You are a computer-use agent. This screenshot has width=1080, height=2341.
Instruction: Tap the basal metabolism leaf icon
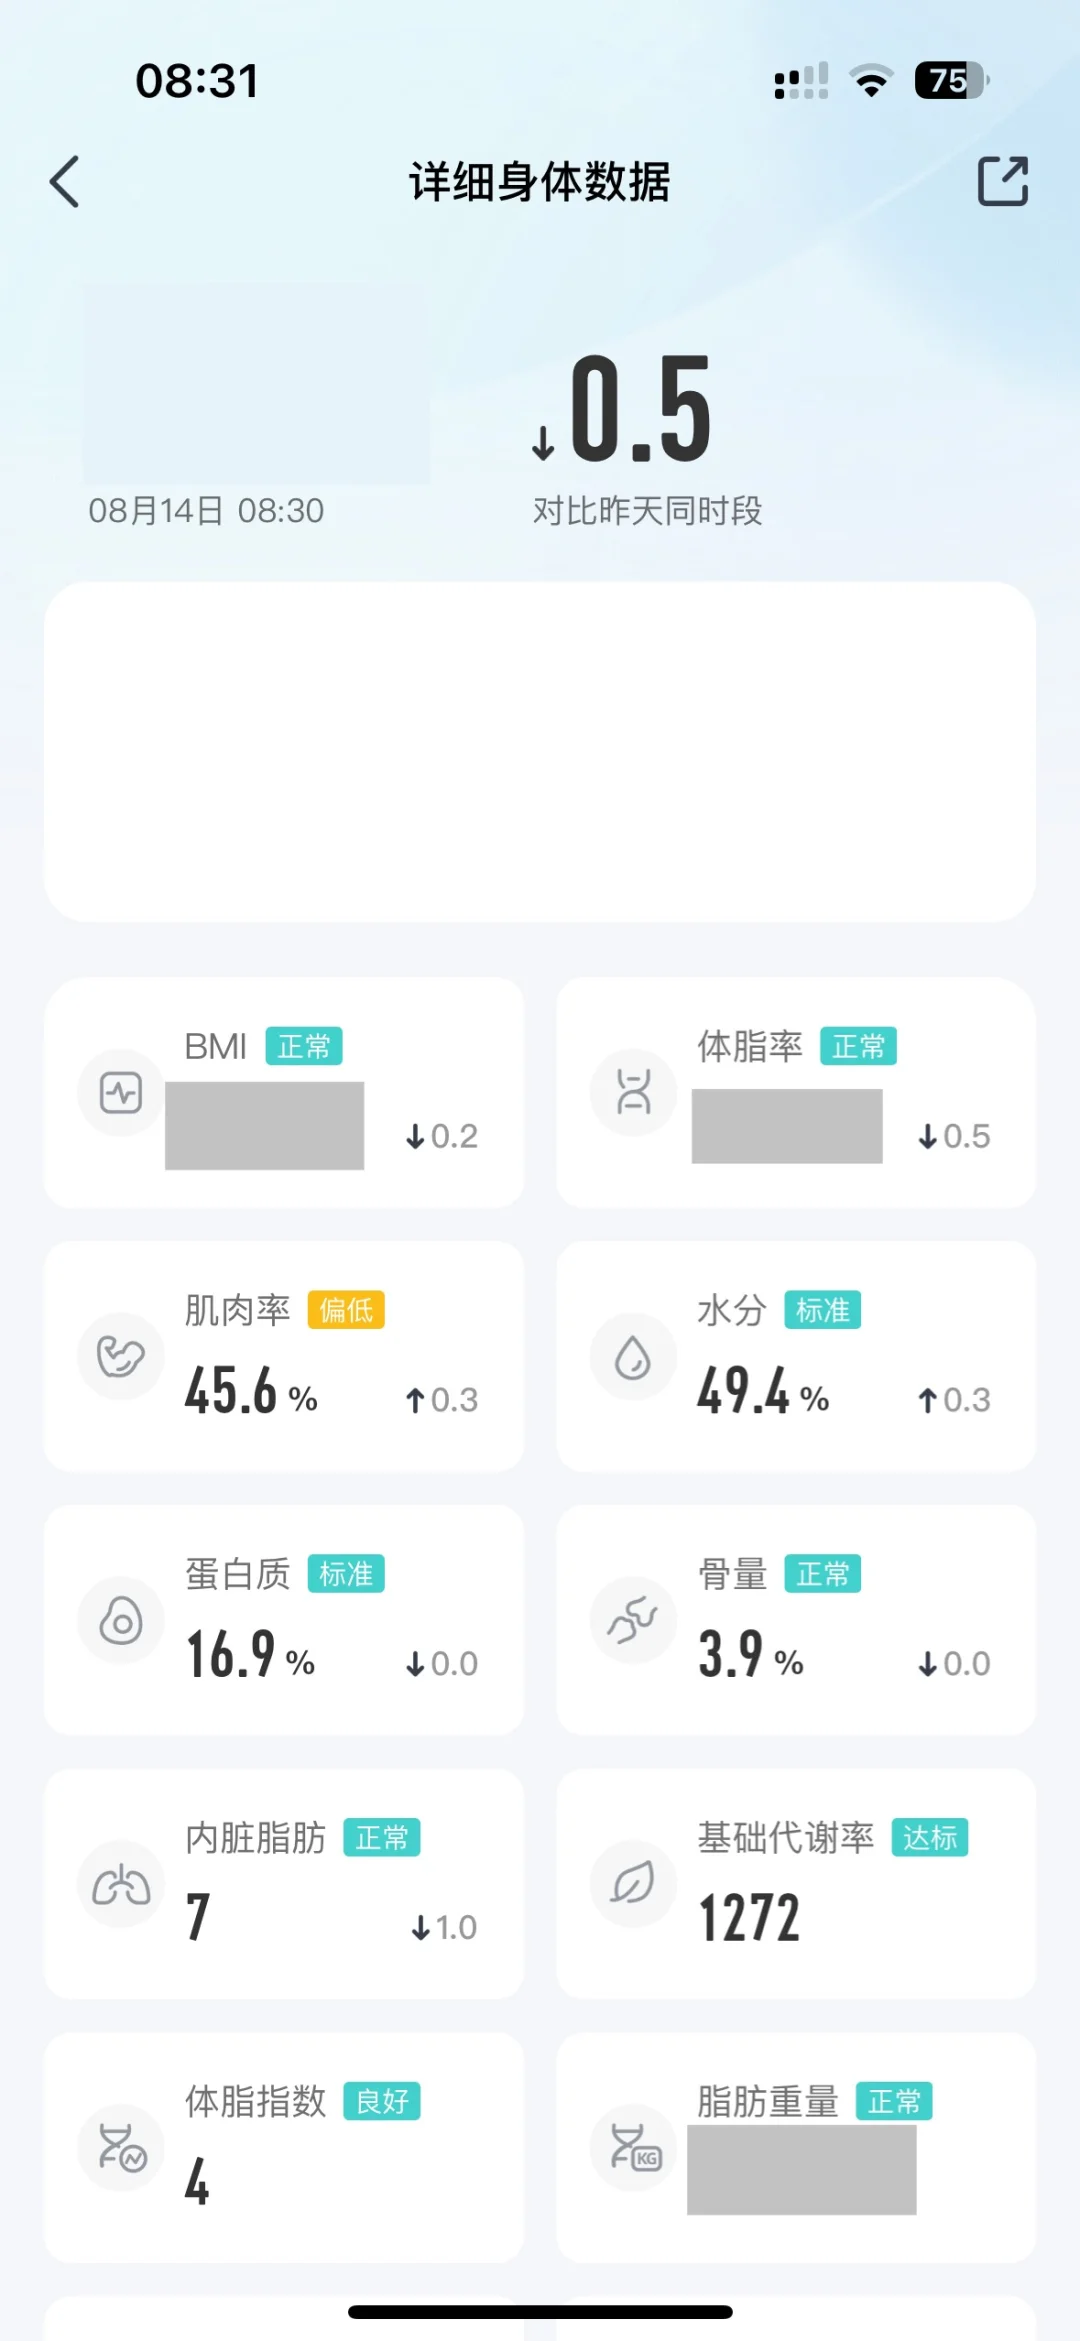[633, 1885]
